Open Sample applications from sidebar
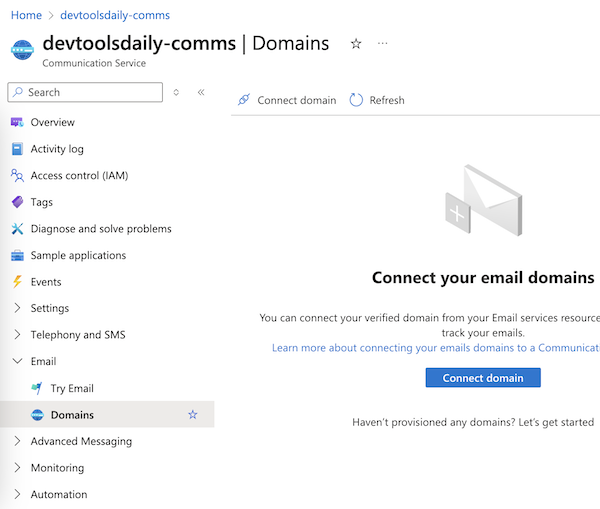Image resolution: width=600 pixels, height=509 pixels. [78, 255]
